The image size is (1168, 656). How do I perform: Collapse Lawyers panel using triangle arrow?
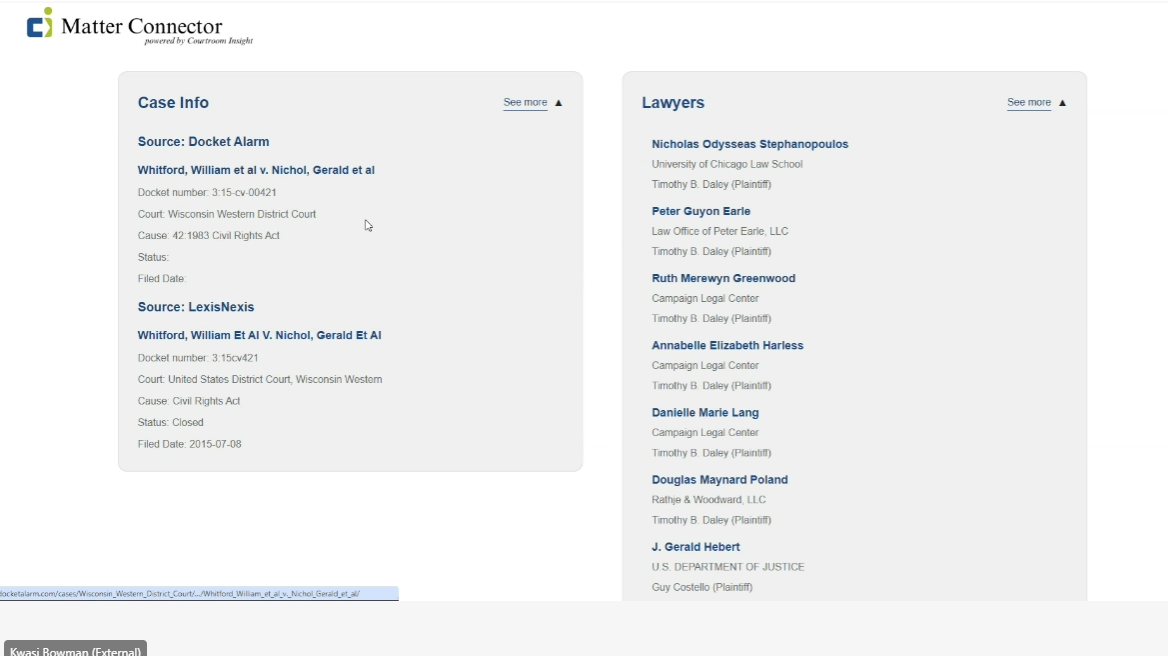(1062, 103)
